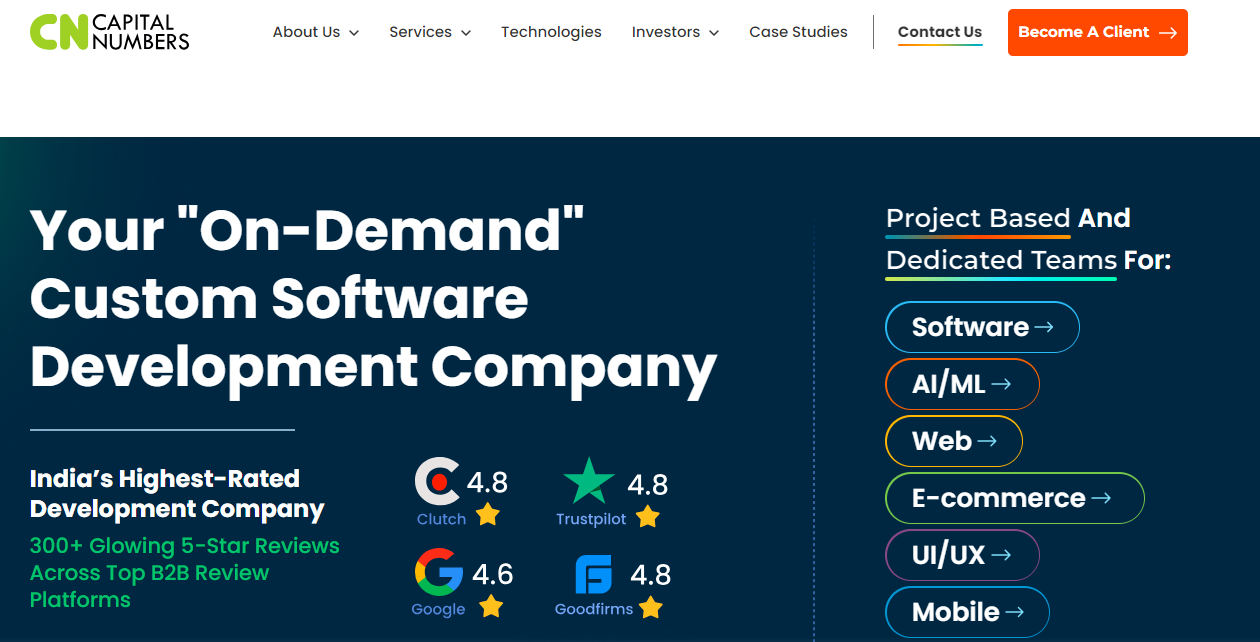Go to the Contact Us page
The image size is (1260, 642).
940,32
